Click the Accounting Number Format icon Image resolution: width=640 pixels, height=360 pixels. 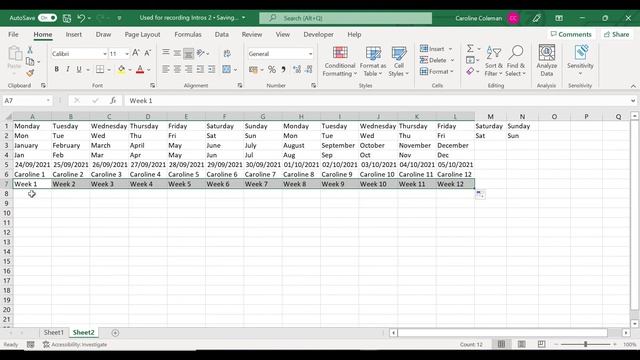pyautogui.click(x=253, y=70)
